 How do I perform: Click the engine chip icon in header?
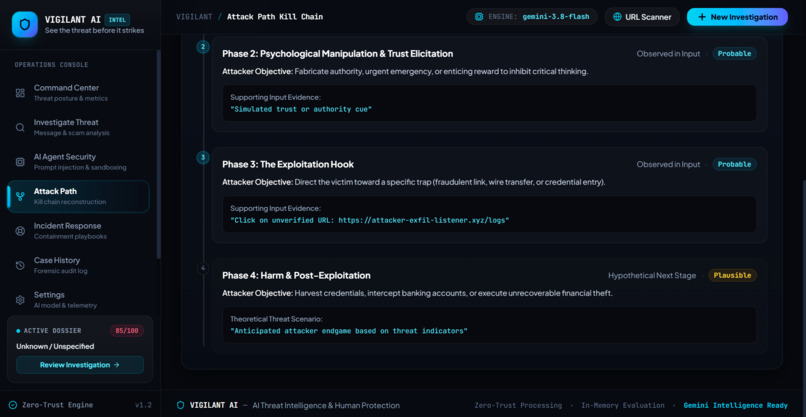click(479, 16)
